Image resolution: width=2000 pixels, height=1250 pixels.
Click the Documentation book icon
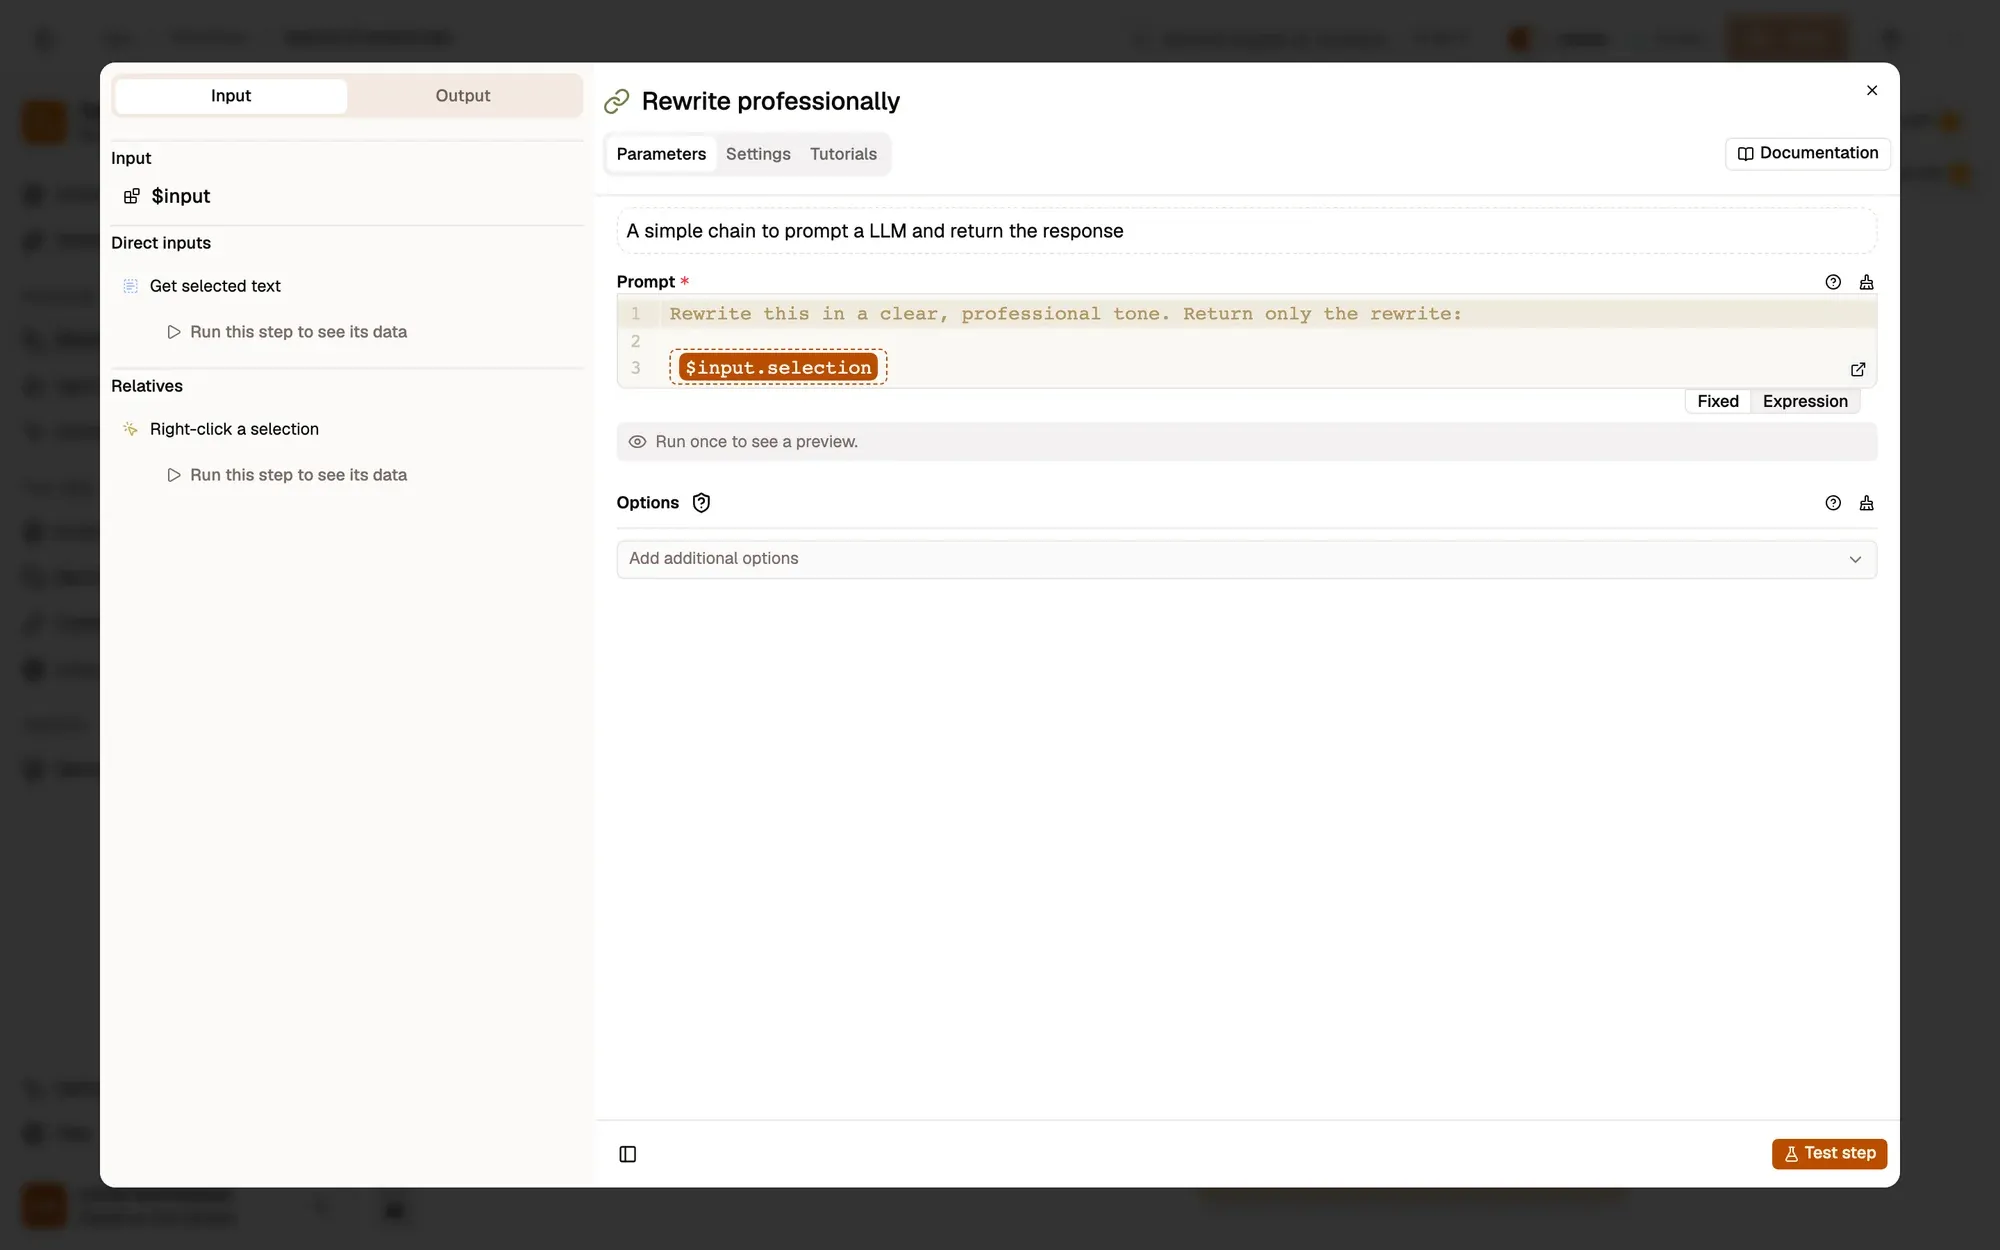pyautogui.click(x=1745, y=154)
